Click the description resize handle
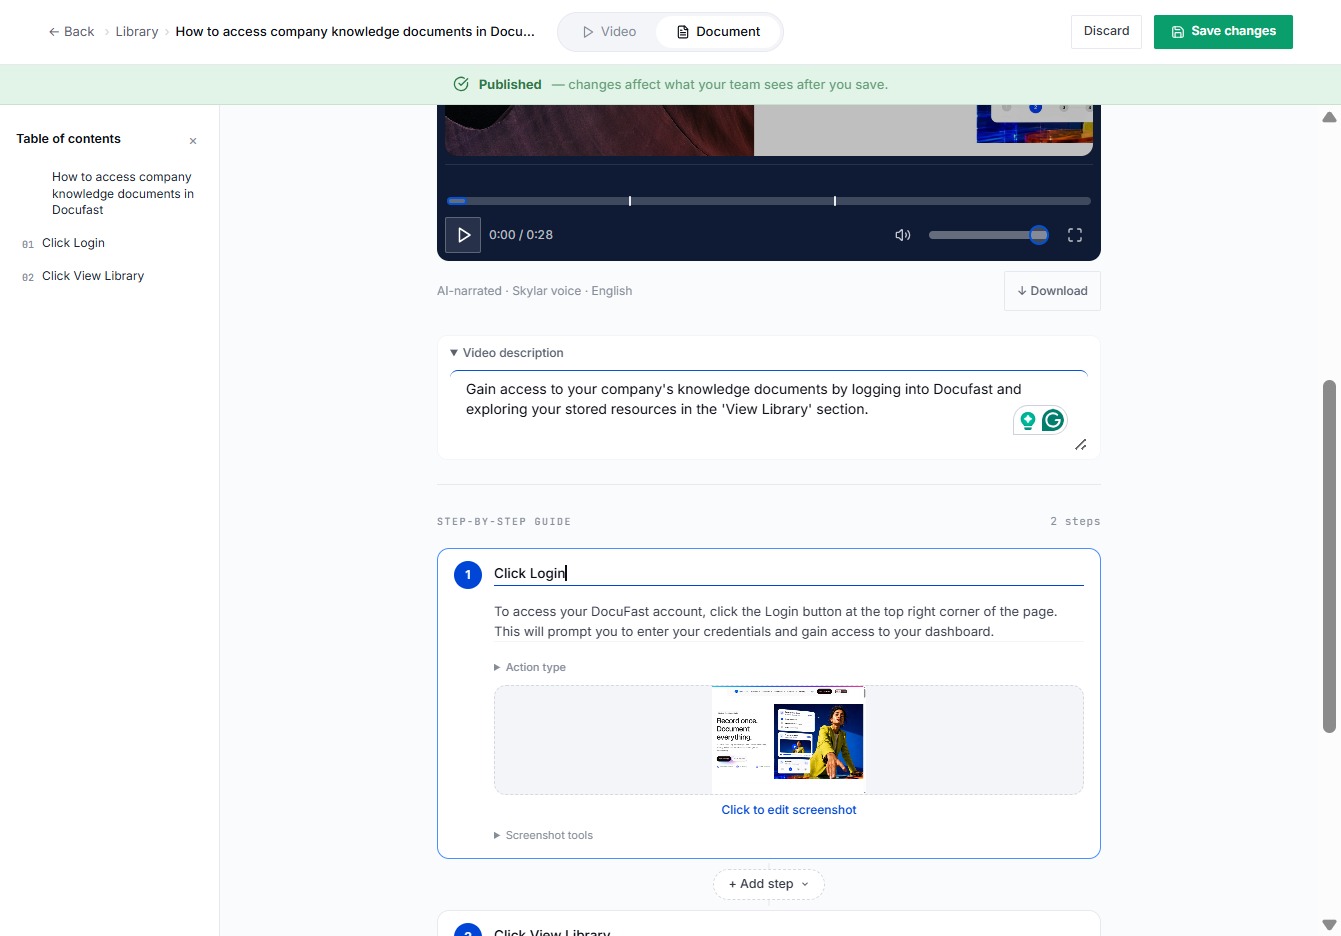Image resolution: width=1341 pixels, height=936 pixels. pos(1080,445)
